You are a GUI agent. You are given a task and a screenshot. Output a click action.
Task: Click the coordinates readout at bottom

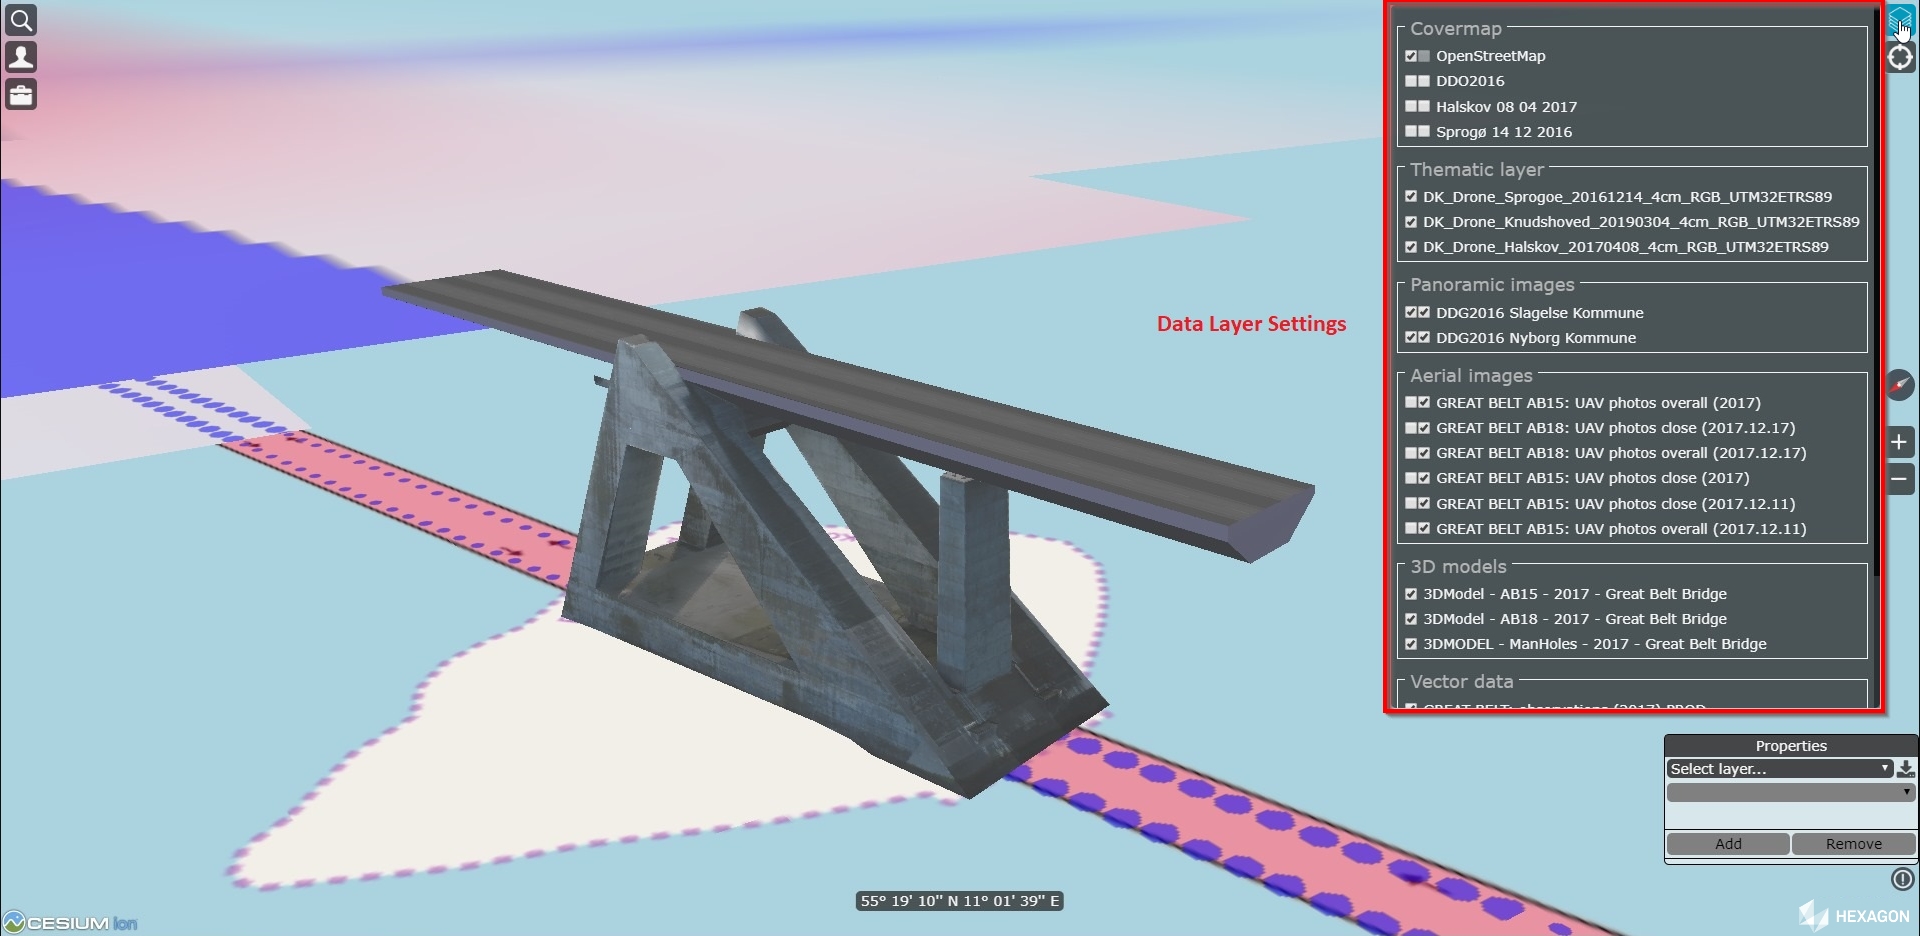pos(959,901)
